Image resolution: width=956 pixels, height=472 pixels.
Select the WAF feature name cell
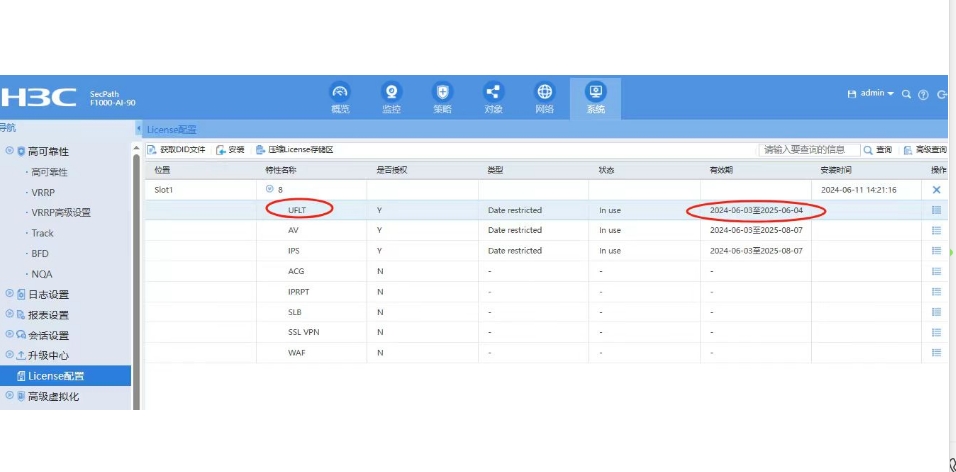296,352
